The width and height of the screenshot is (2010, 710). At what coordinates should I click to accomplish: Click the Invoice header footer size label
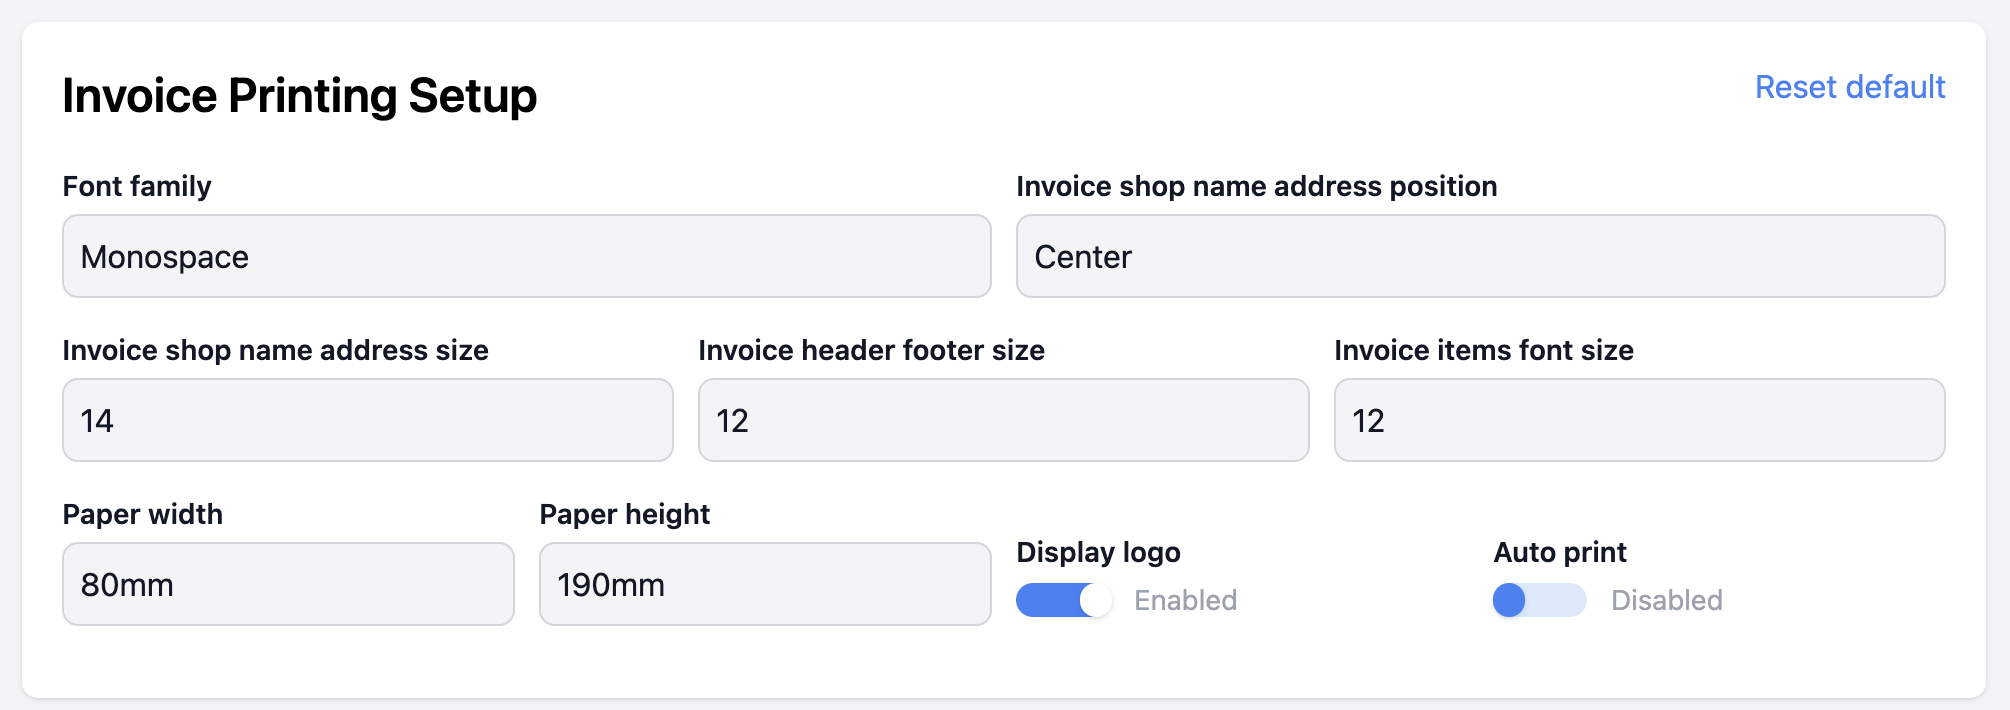point(871,350)
